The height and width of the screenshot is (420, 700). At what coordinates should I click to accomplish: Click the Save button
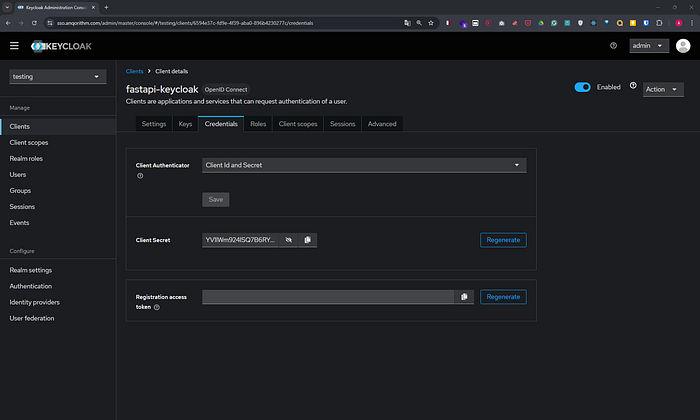coord(216,200)
